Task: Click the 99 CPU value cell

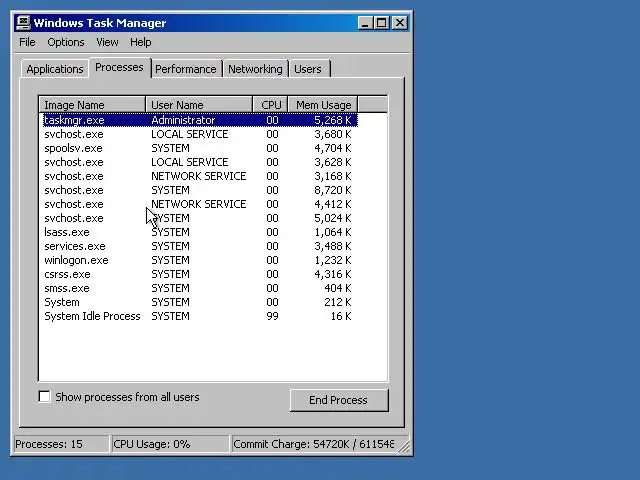Action: click(x=272, y=316)
